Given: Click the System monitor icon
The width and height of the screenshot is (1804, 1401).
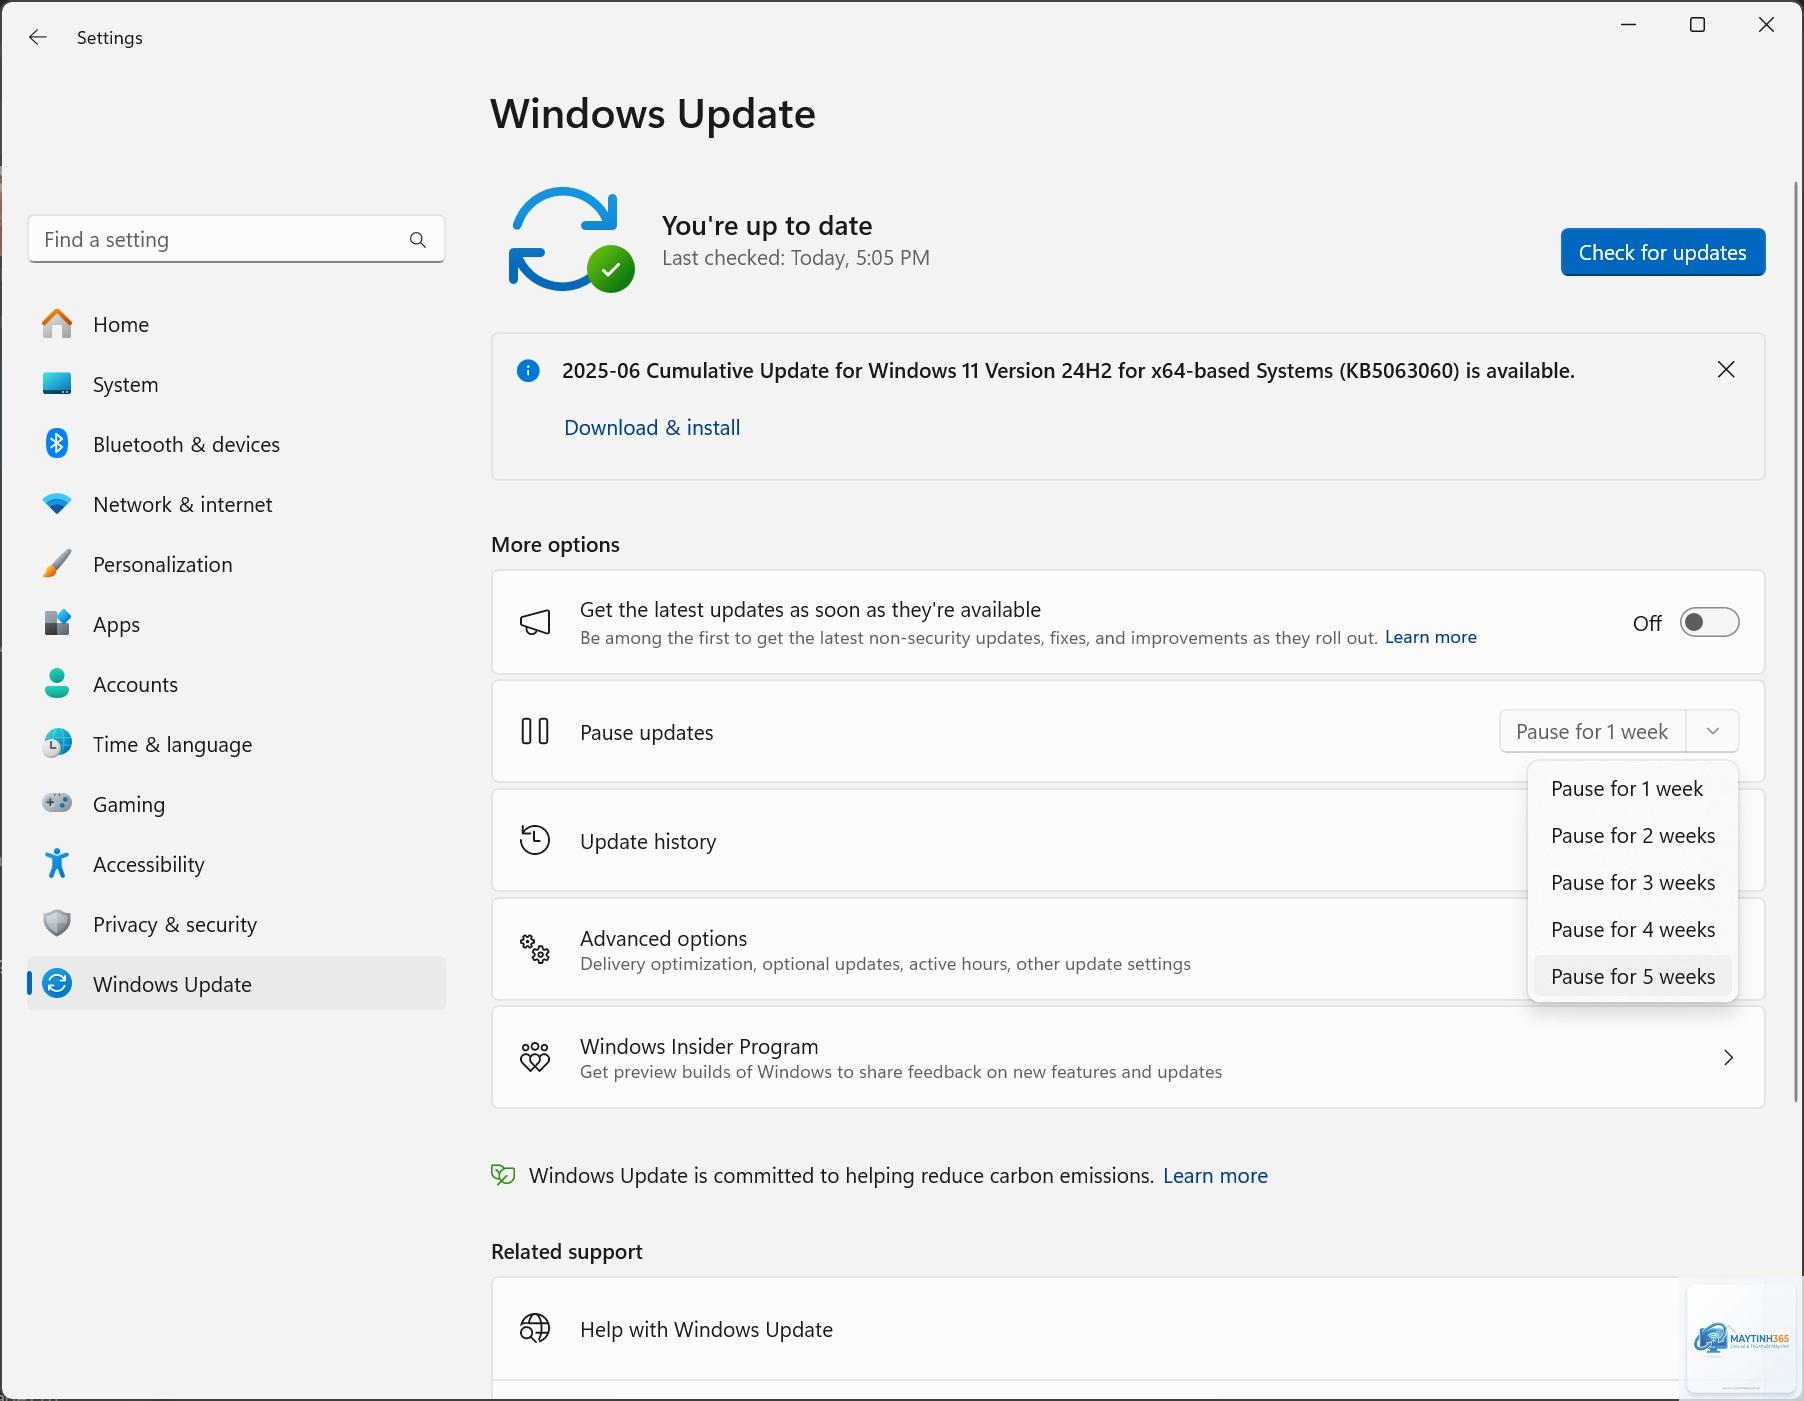Looking at the screenshot, I should click(x=57, y=384).
